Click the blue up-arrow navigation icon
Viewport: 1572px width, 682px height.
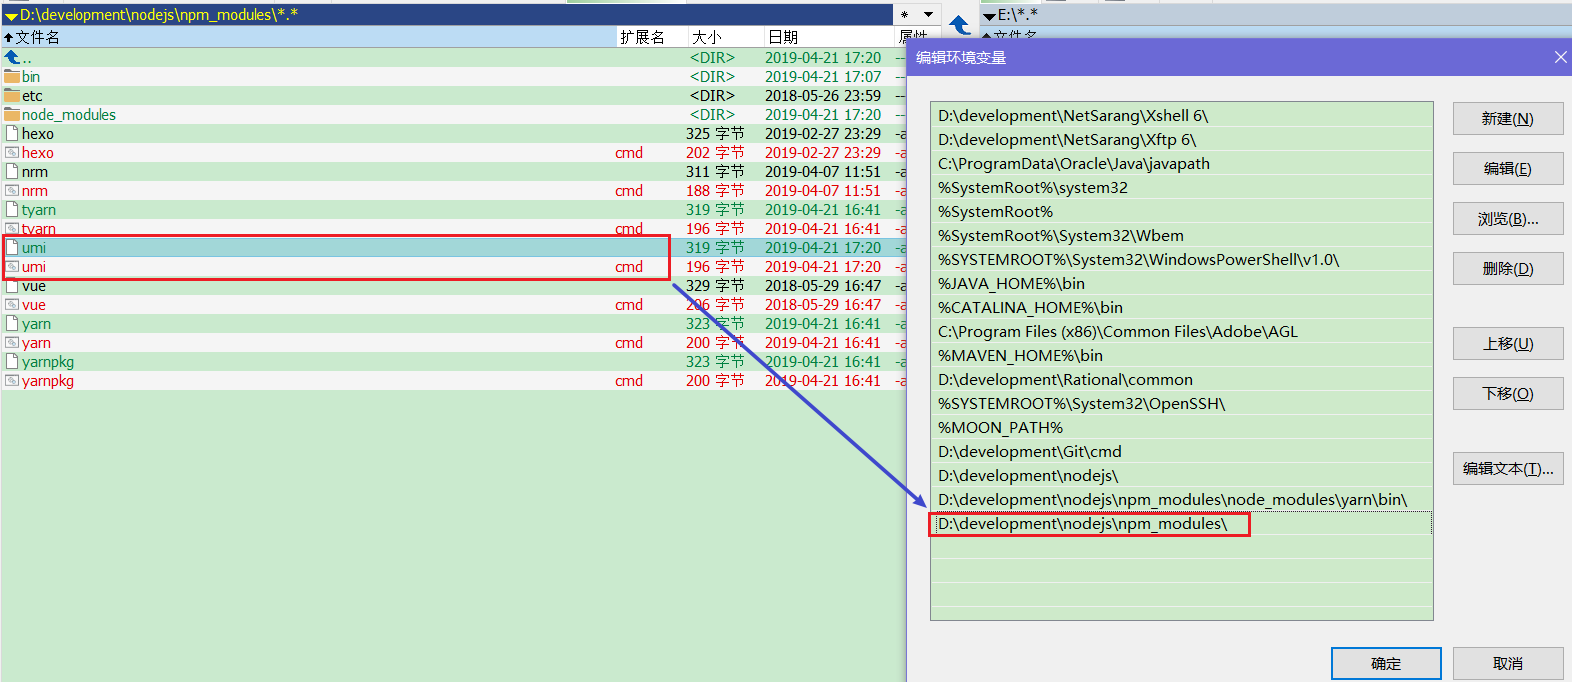(x=960, y=25)
